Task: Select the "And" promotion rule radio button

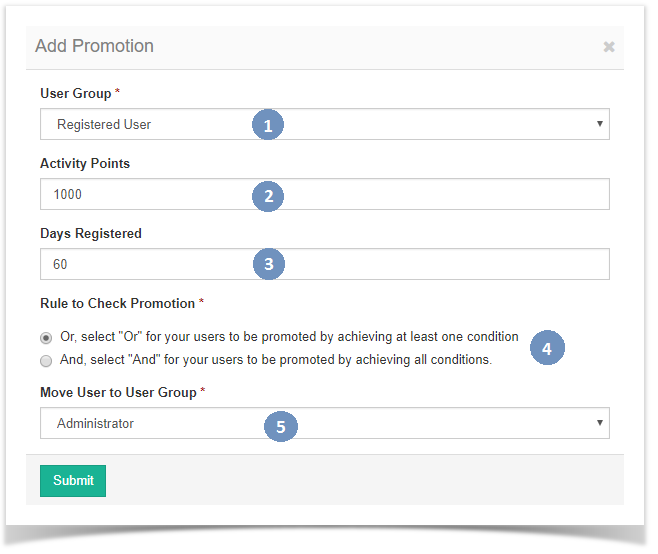Action: [46, 361]
